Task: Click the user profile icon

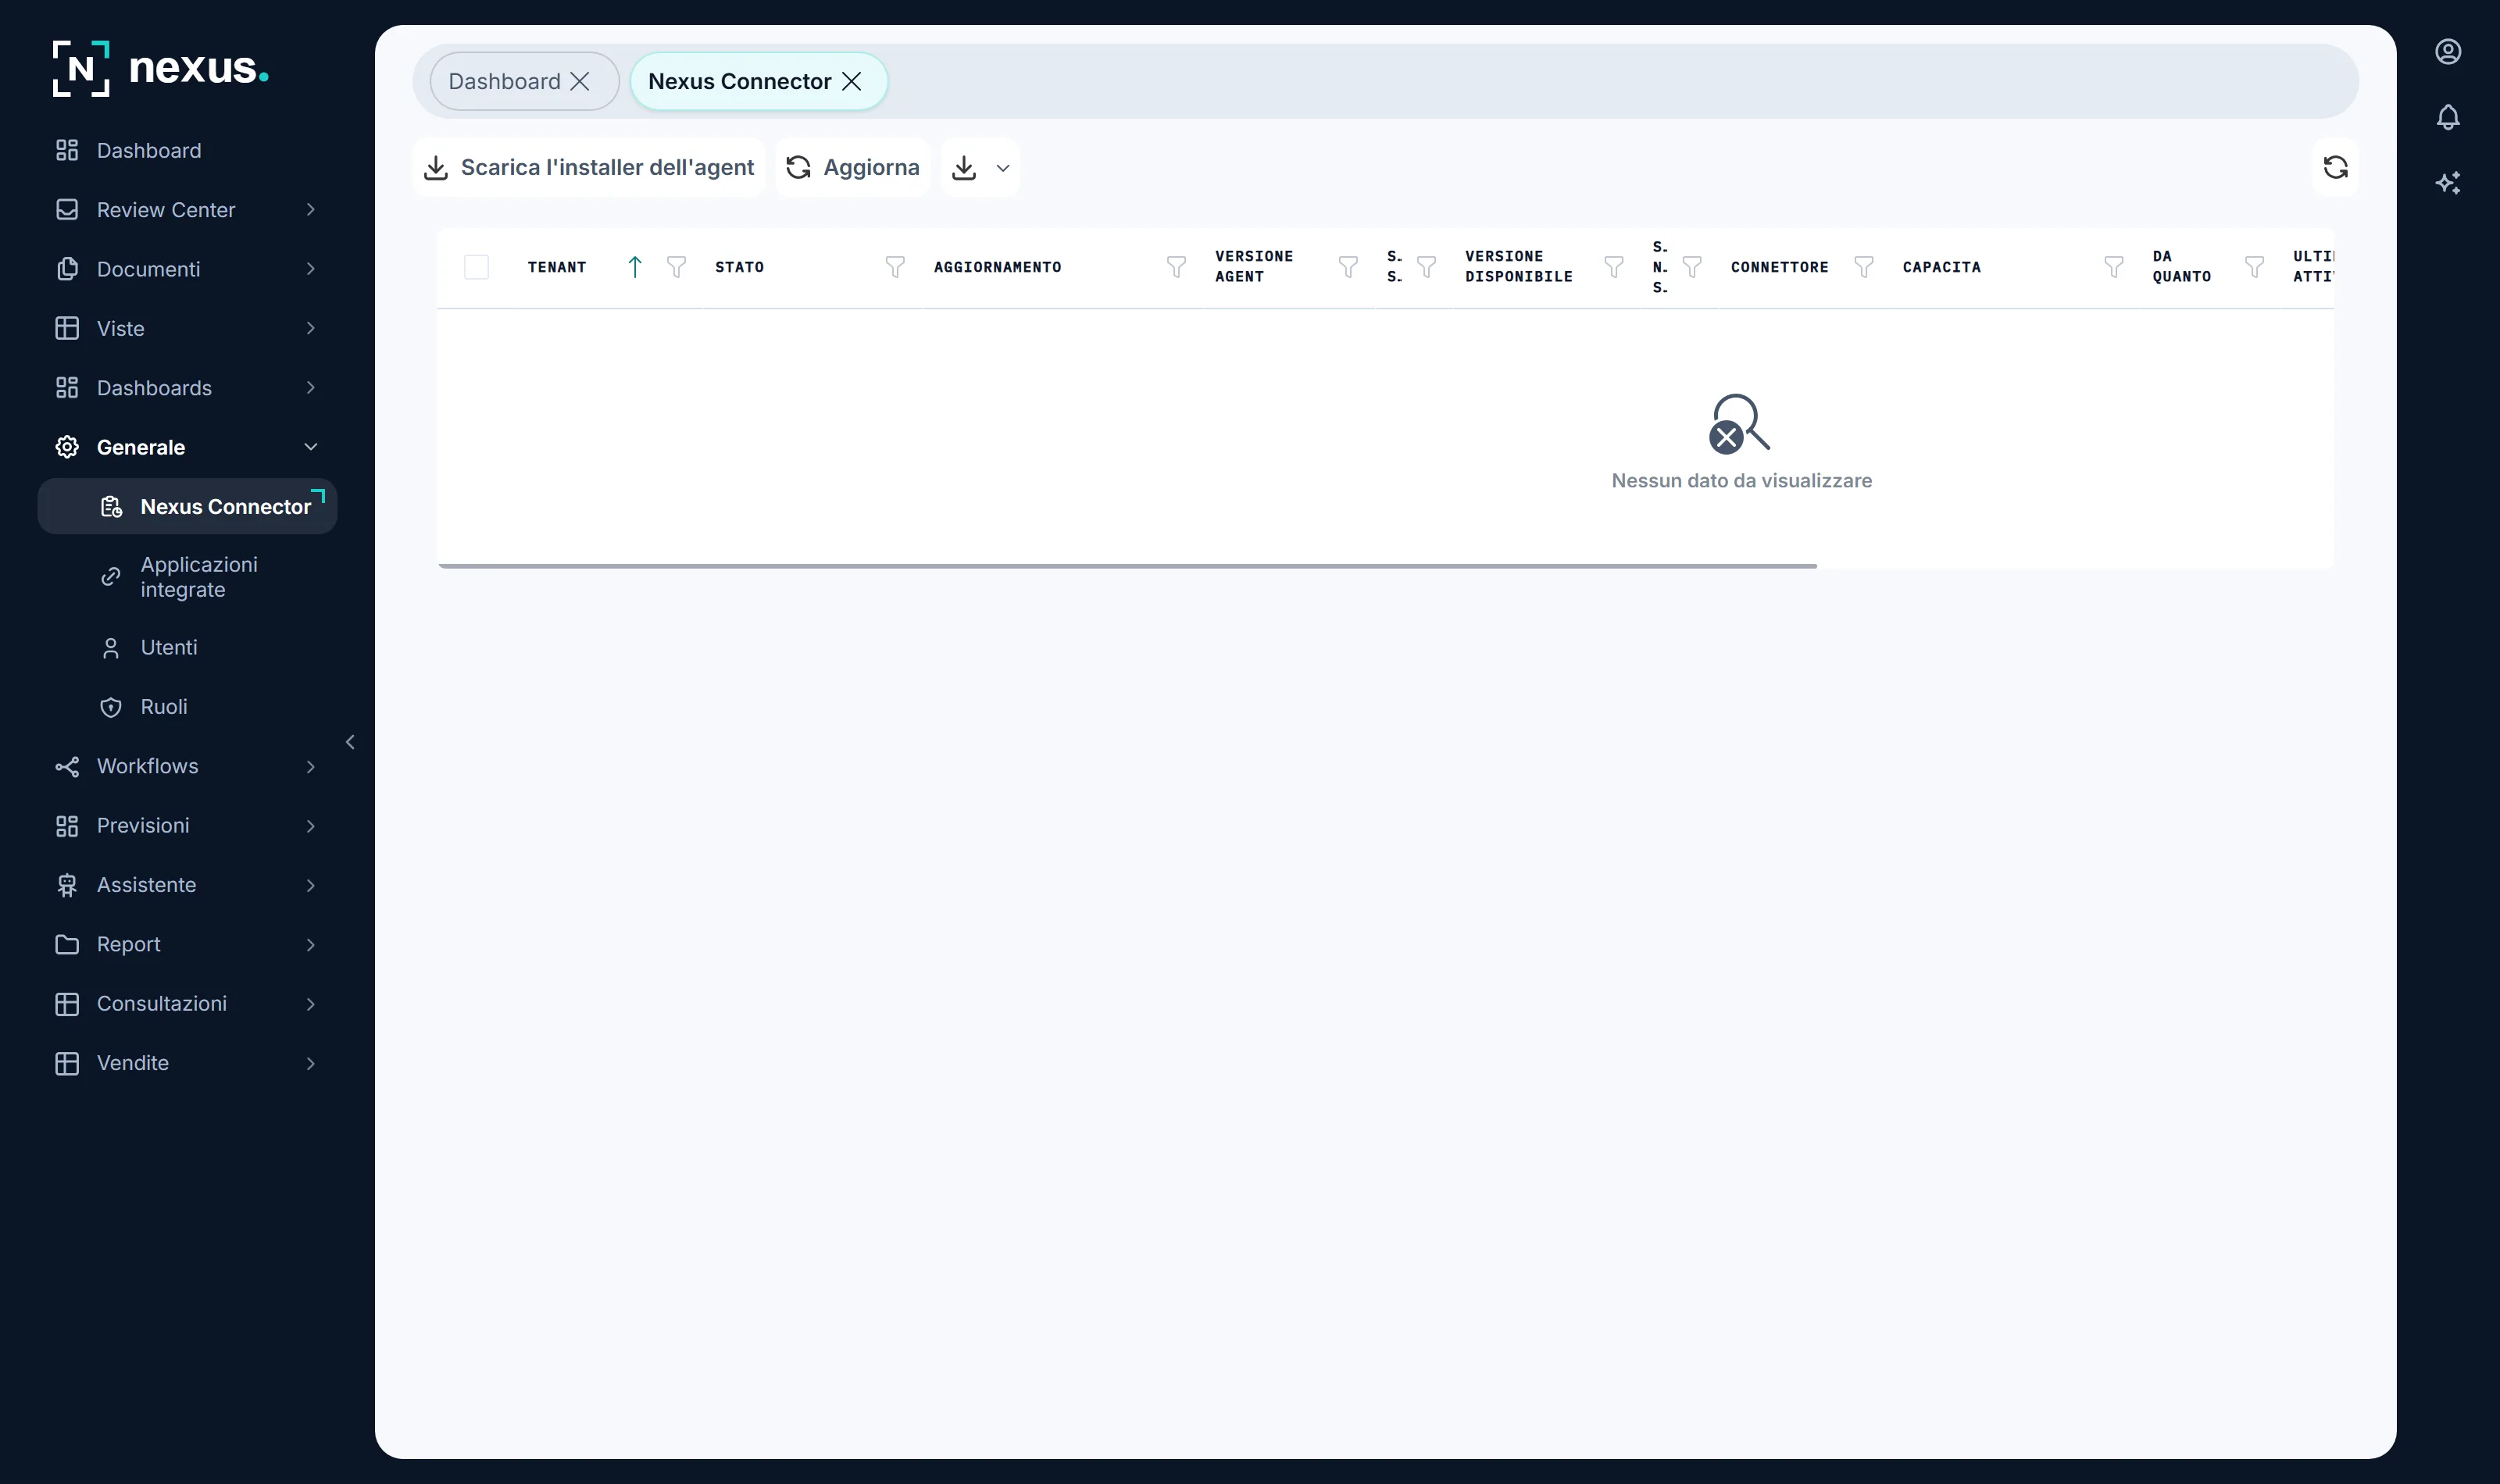Action: pos(2447,51)
